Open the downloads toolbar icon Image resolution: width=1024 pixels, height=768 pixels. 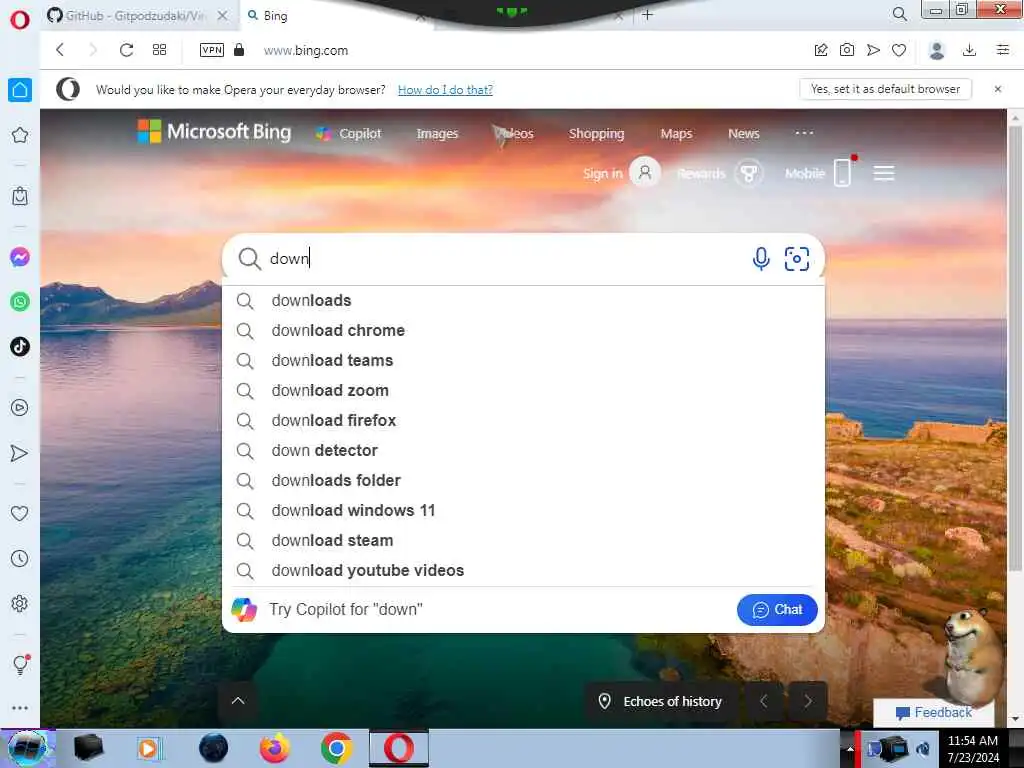click(x=969, y=50)
